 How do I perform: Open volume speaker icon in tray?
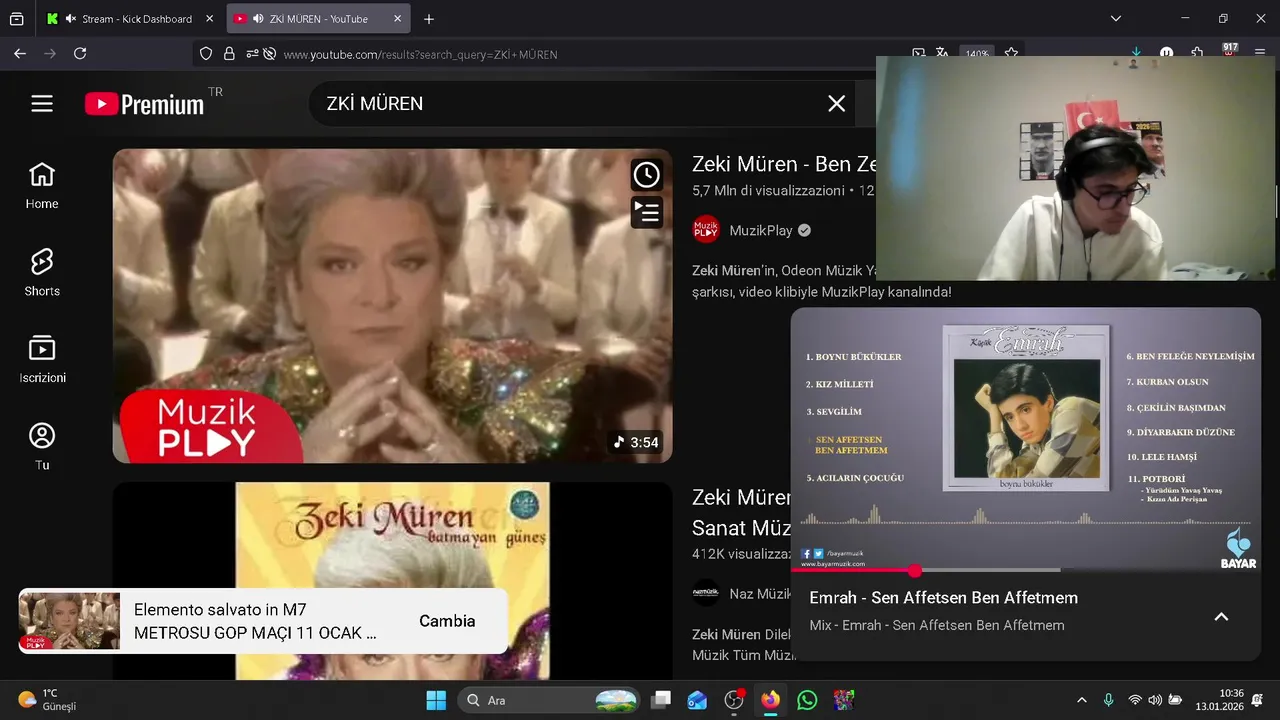point(1155,700)
